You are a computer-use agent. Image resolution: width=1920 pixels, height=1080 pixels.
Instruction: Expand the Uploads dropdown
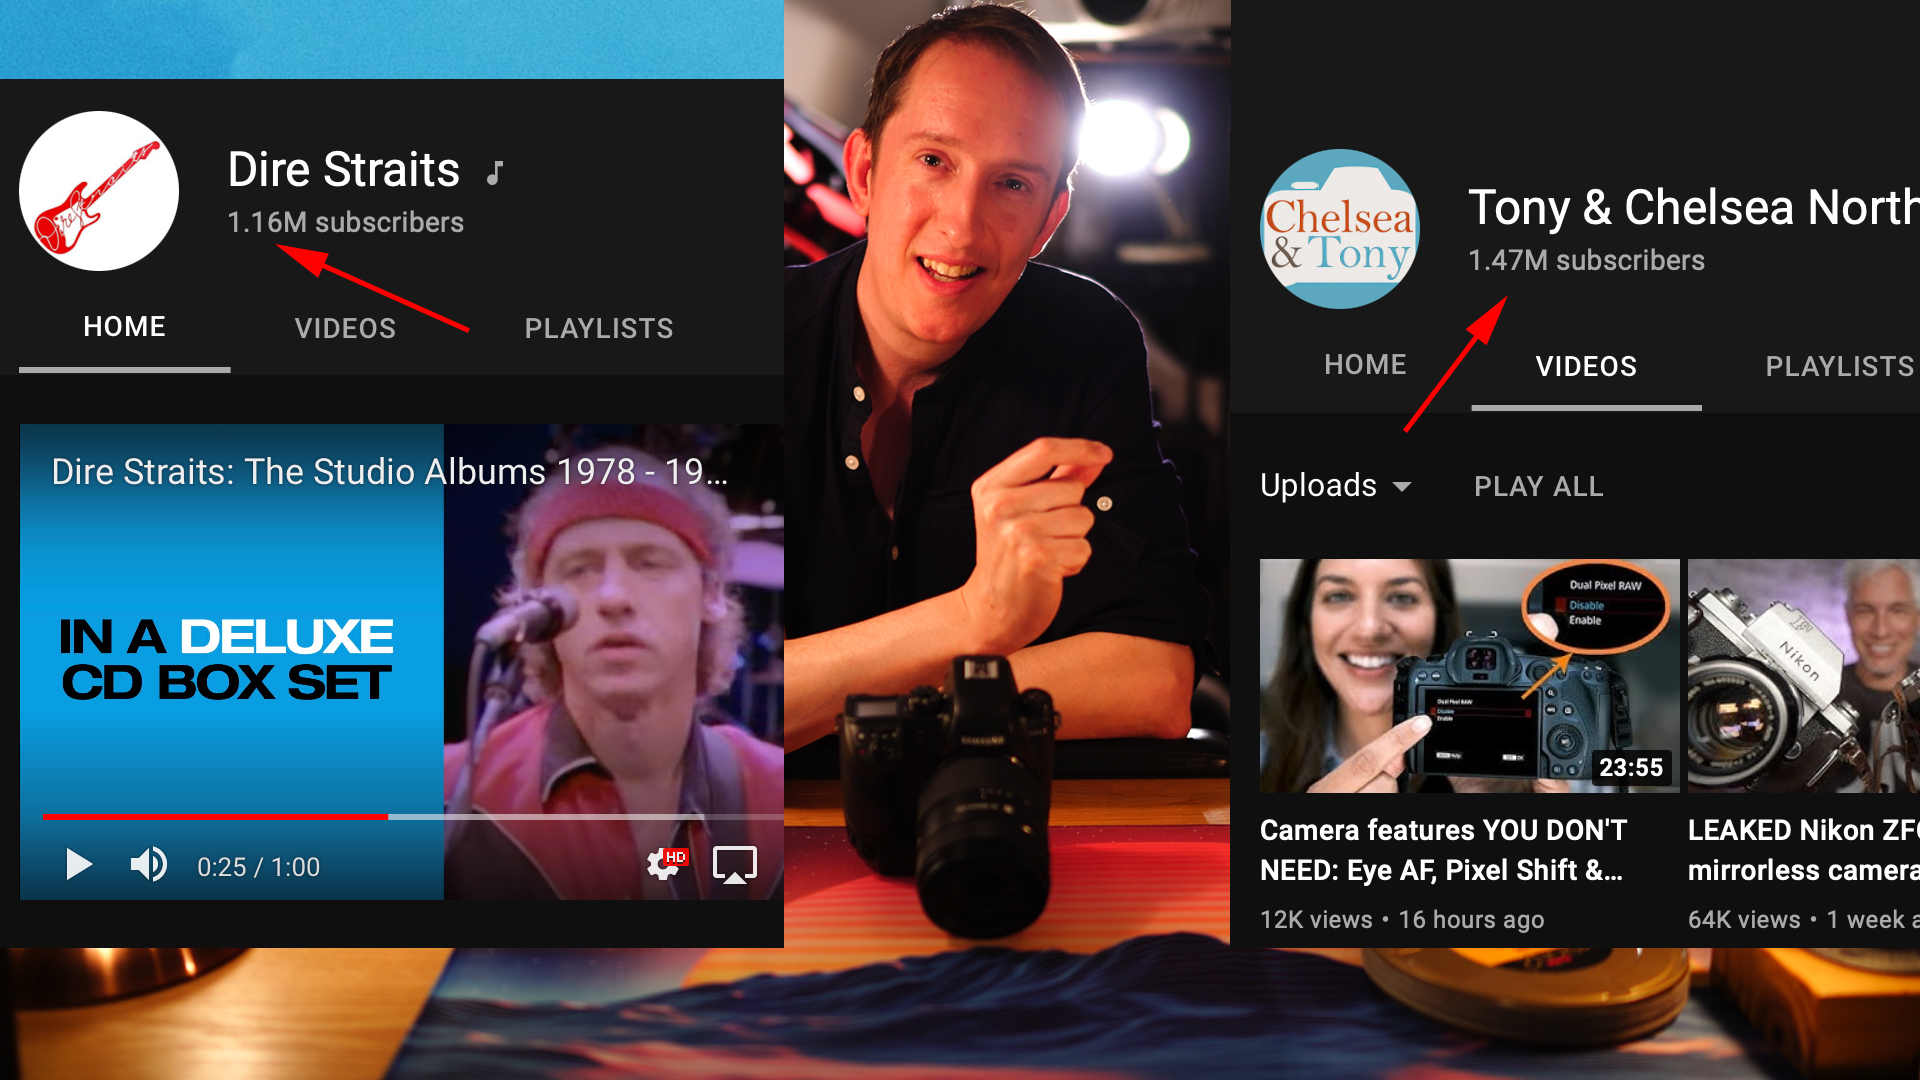[1336, 486]
